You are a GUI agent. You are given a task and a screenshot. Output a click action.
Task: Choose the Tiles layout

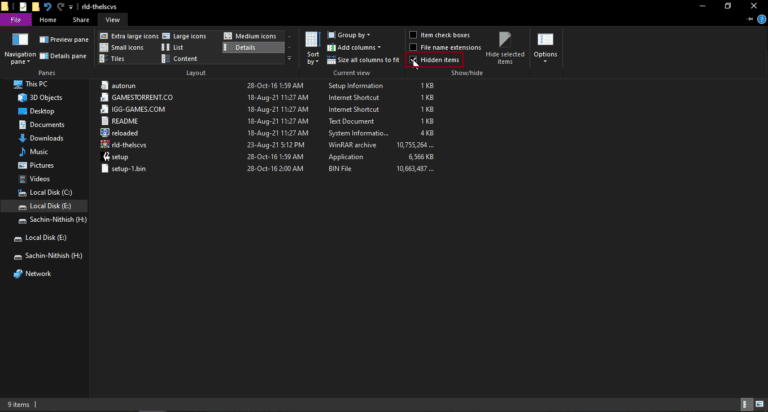[112, 59]
